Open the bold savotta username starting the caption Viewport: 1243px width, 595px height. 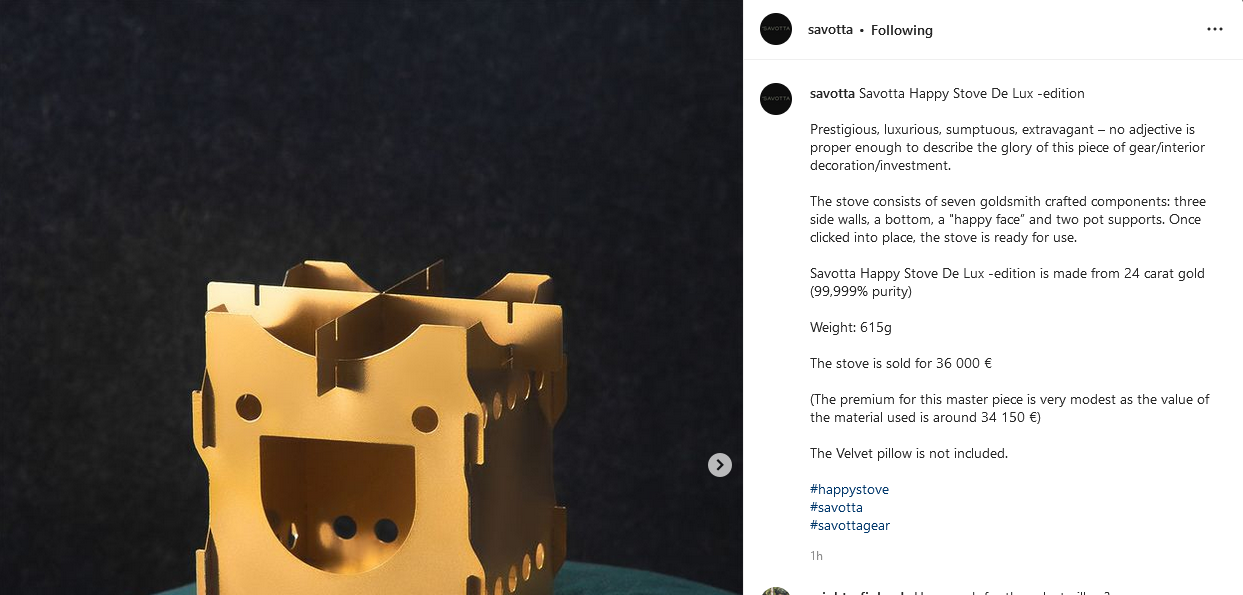[x=832, y=93]
